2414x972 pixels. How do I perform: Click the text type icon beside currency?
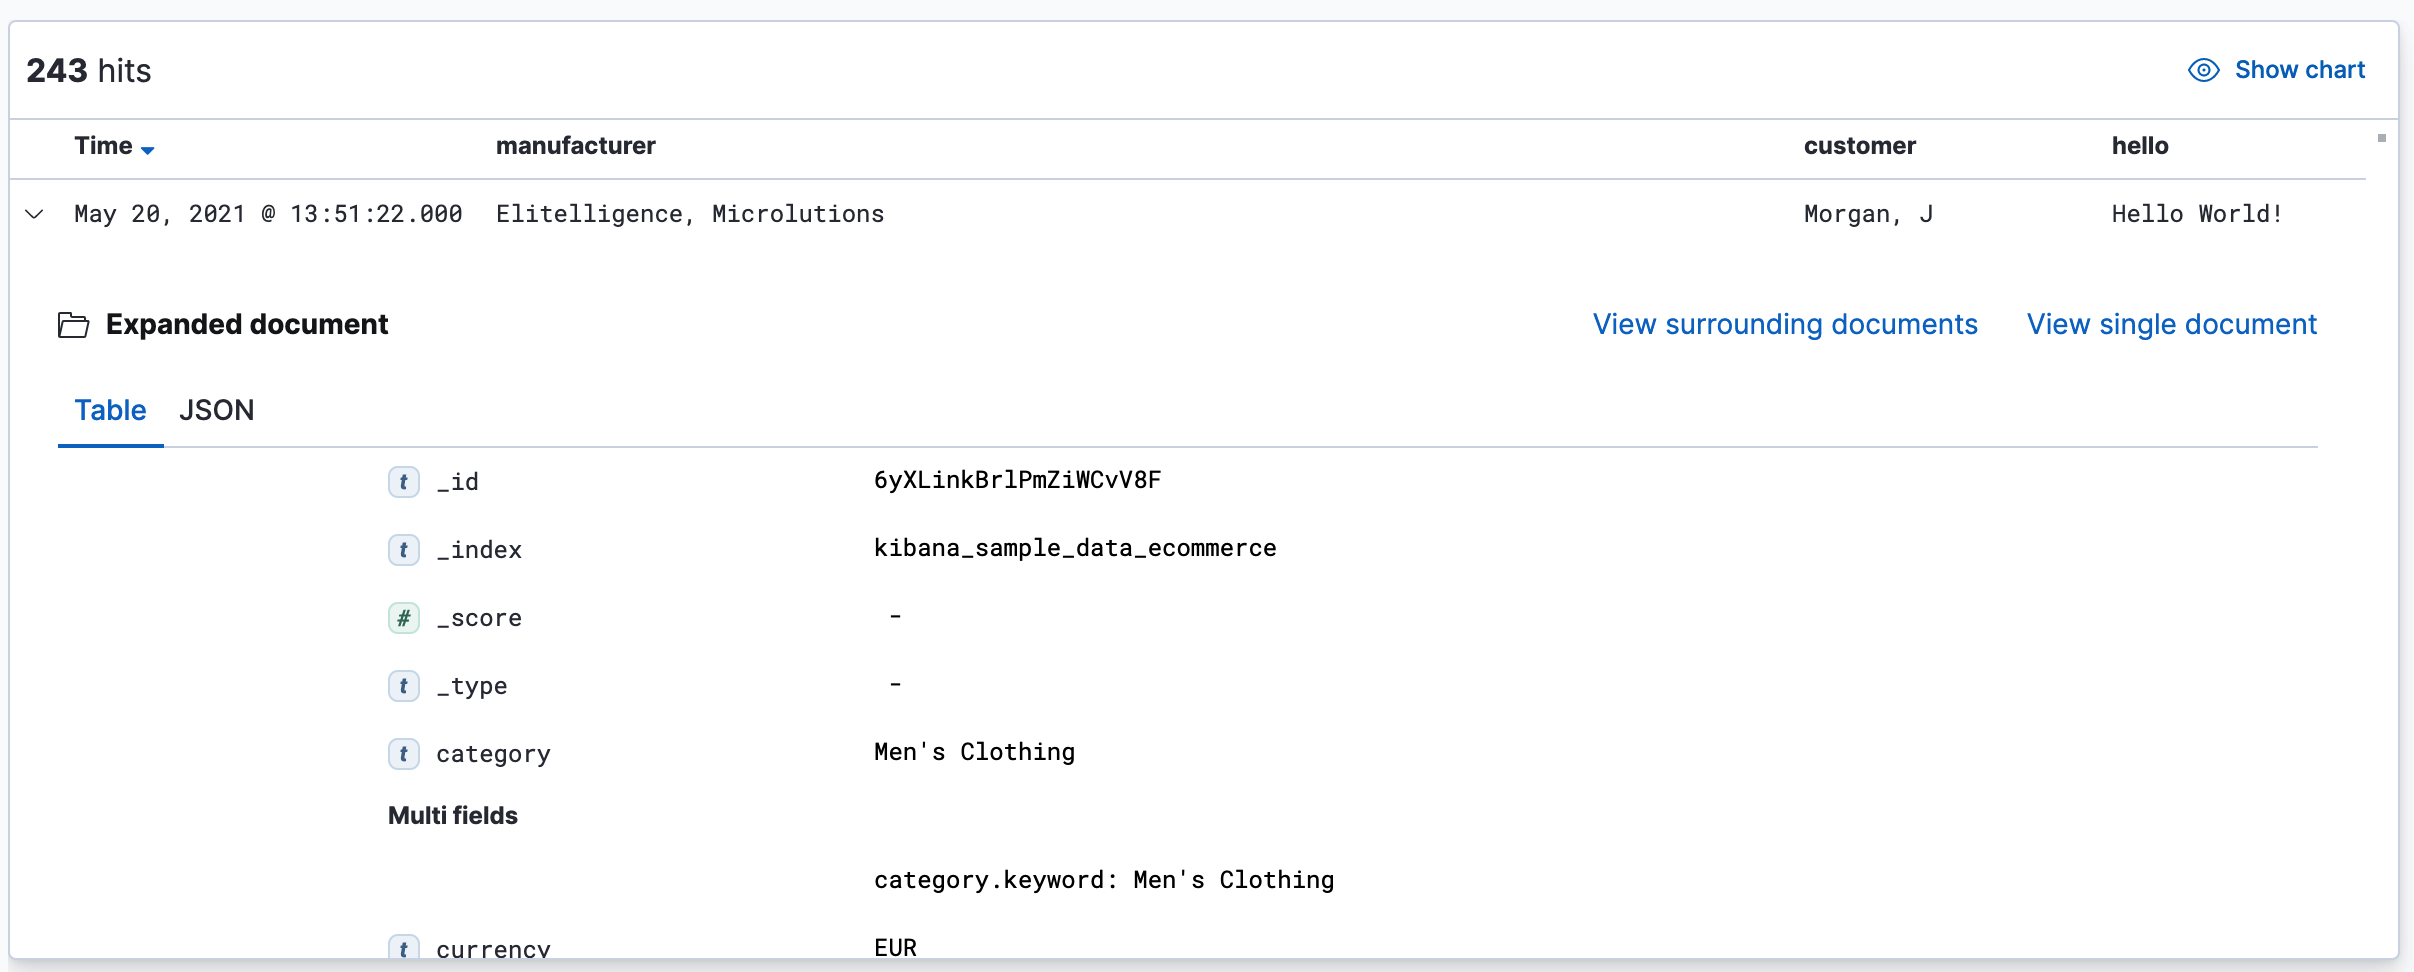[403, 948]
